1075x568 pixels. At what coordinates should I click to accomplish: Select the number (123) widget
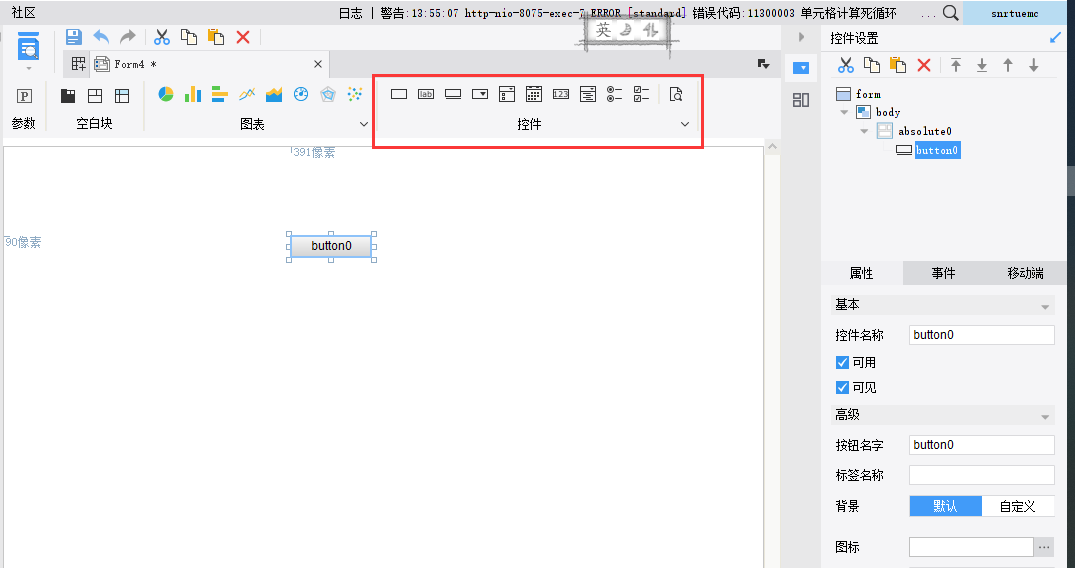tap(561, 94)
